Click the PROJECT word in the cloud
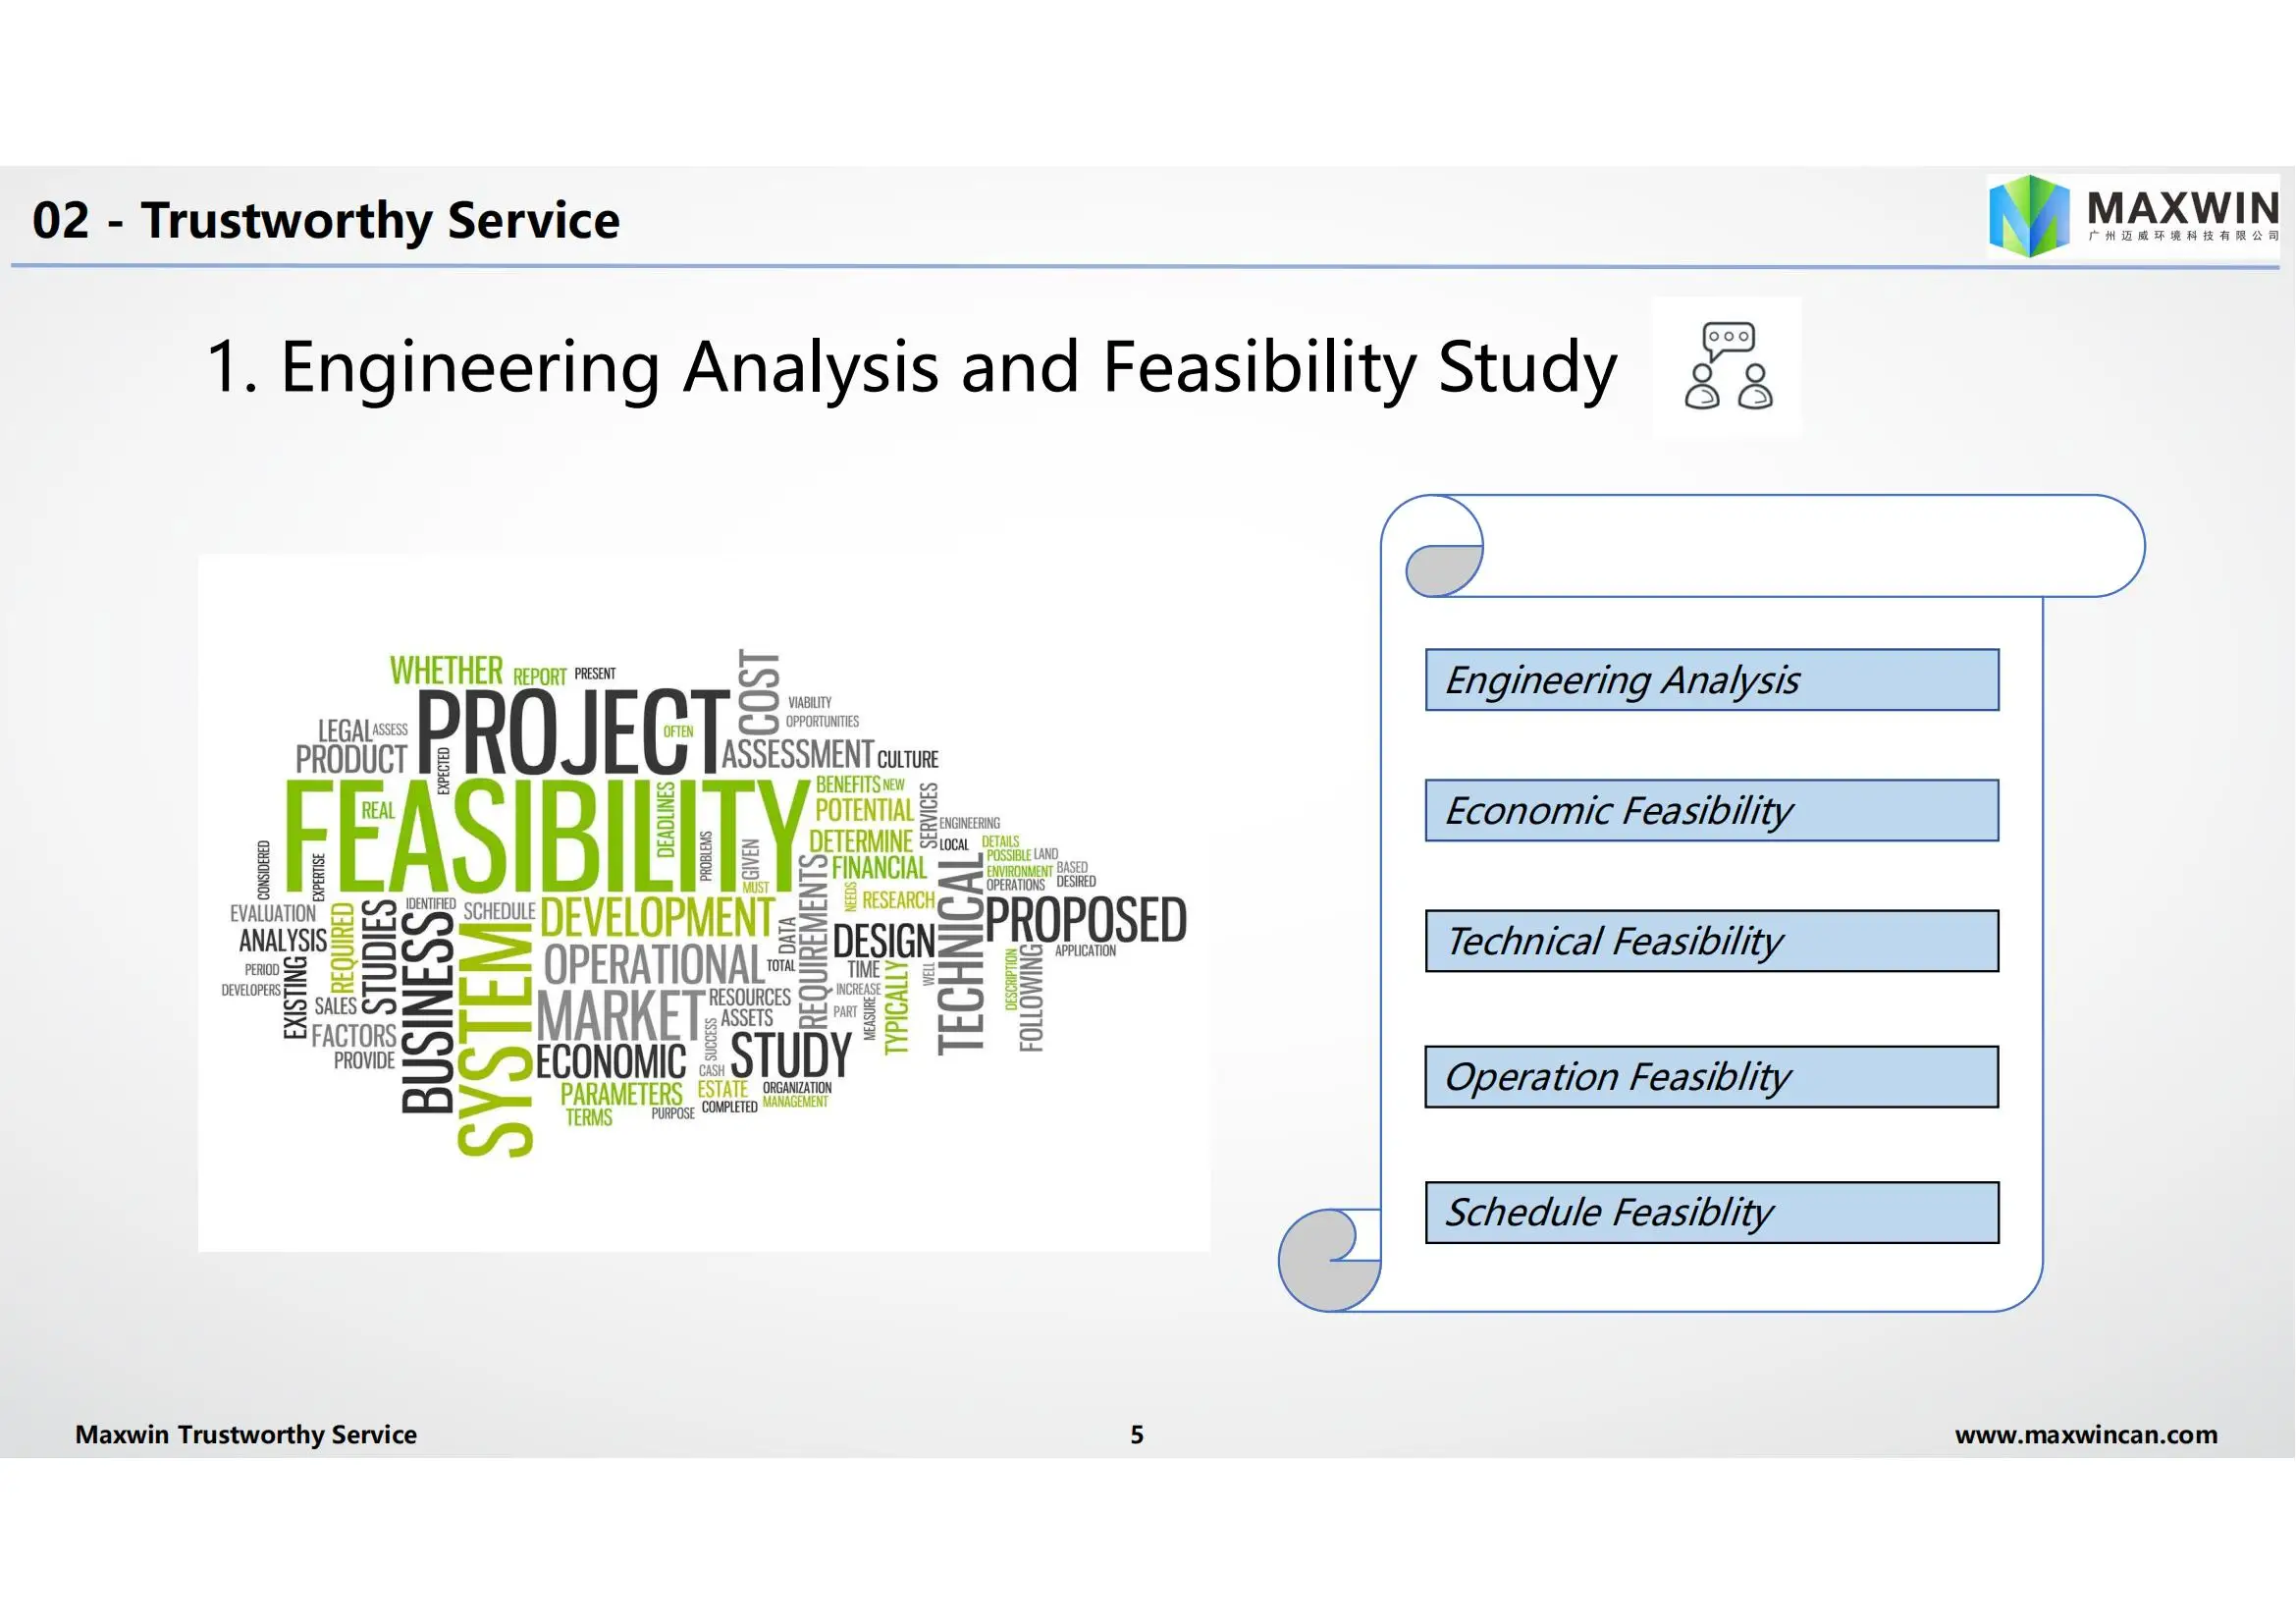The width and height of the screenshot is (2296, 1624). pyautogui.click(x=574, y=731)
